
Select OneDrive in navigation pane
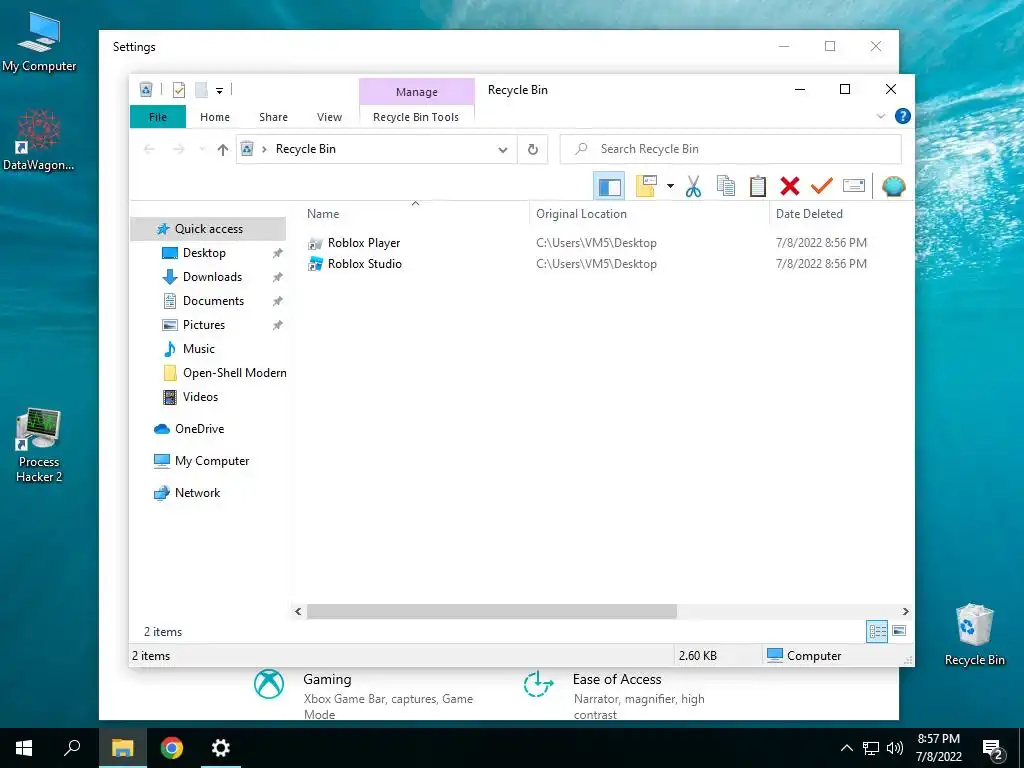pyautogui.click(x=199, y=429)
